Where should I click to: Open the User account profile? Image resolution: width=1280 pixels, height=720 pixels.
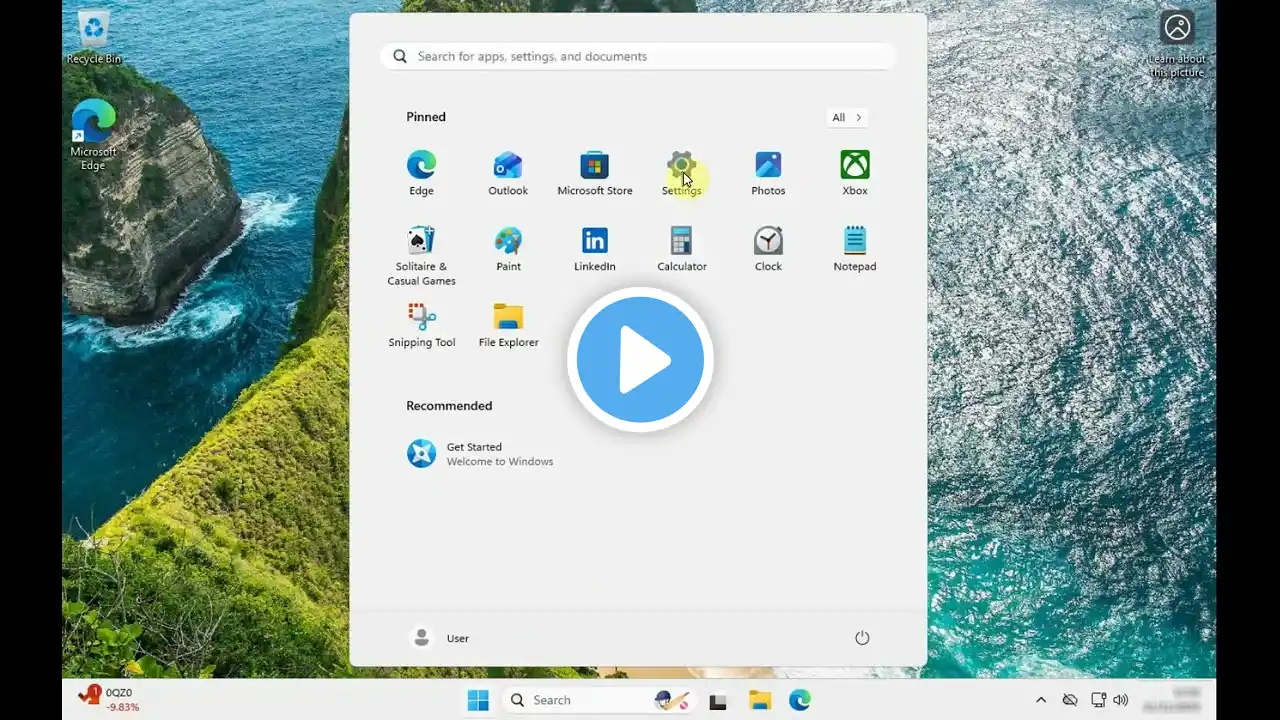440,638
